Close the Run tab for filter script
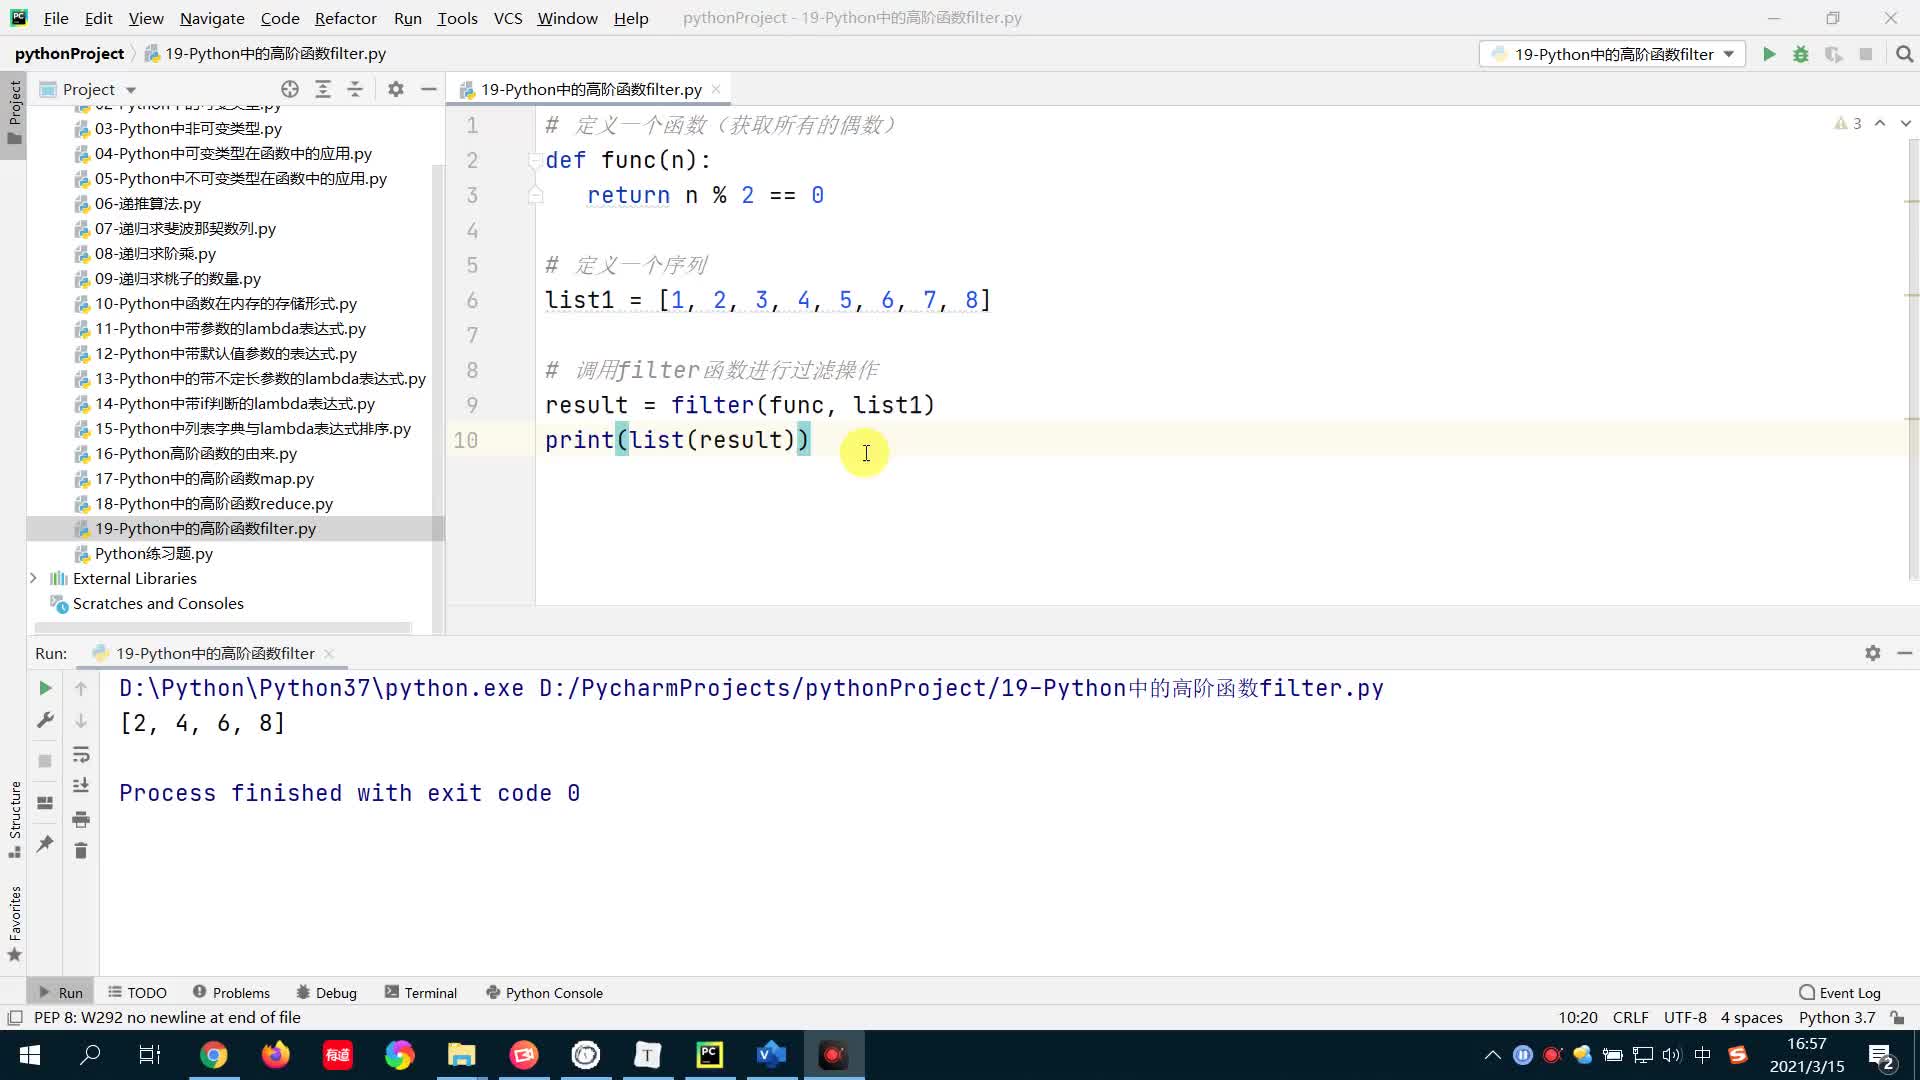This screenshot has width=1920, height=1080. click(329, 653)
